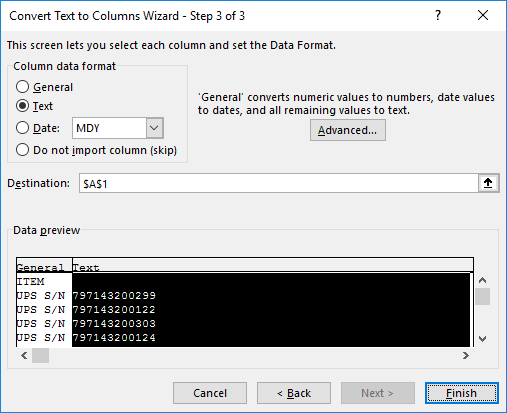Click serial number 797143200124 in preview
Viewport: 507px width, 413px height.
114,338
